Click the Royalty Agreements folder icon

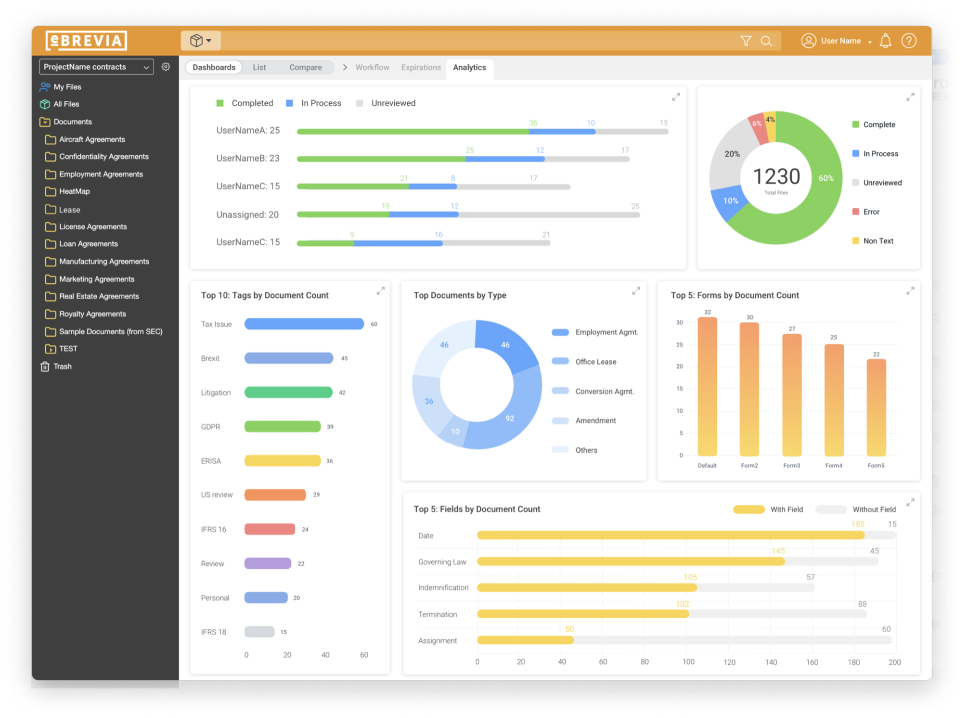pos(50,314)
